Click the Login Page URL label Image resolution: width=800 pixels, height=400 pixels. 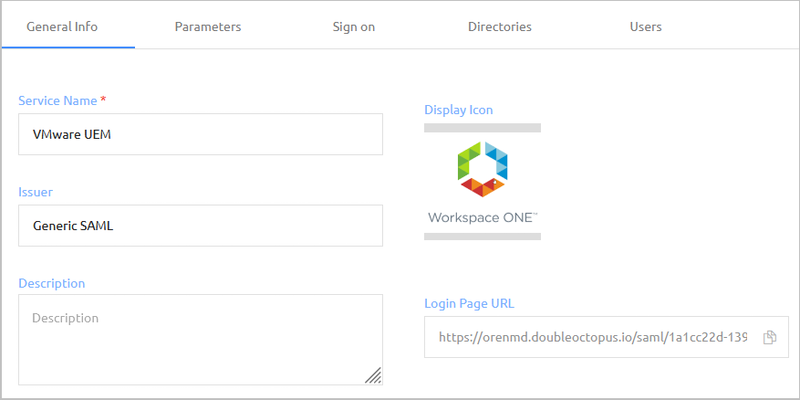tap(469, 304)
